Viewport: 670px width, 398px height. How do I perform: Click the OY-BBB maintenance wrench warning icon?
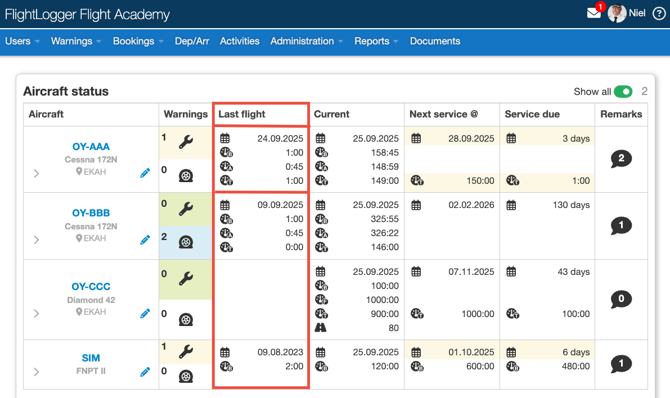tap(186, 209)
